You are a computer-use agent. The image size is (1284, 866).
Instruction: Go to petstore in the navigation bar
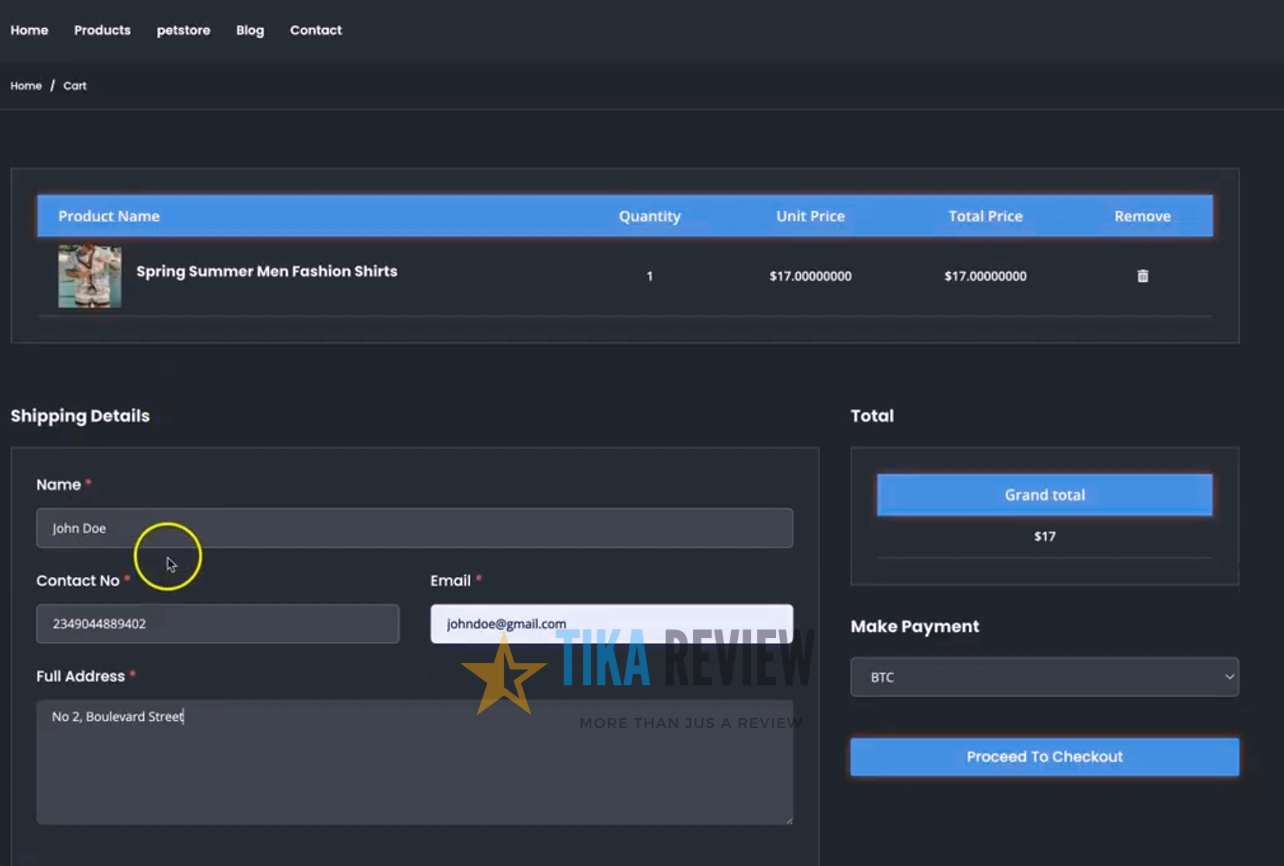[183, 30]
